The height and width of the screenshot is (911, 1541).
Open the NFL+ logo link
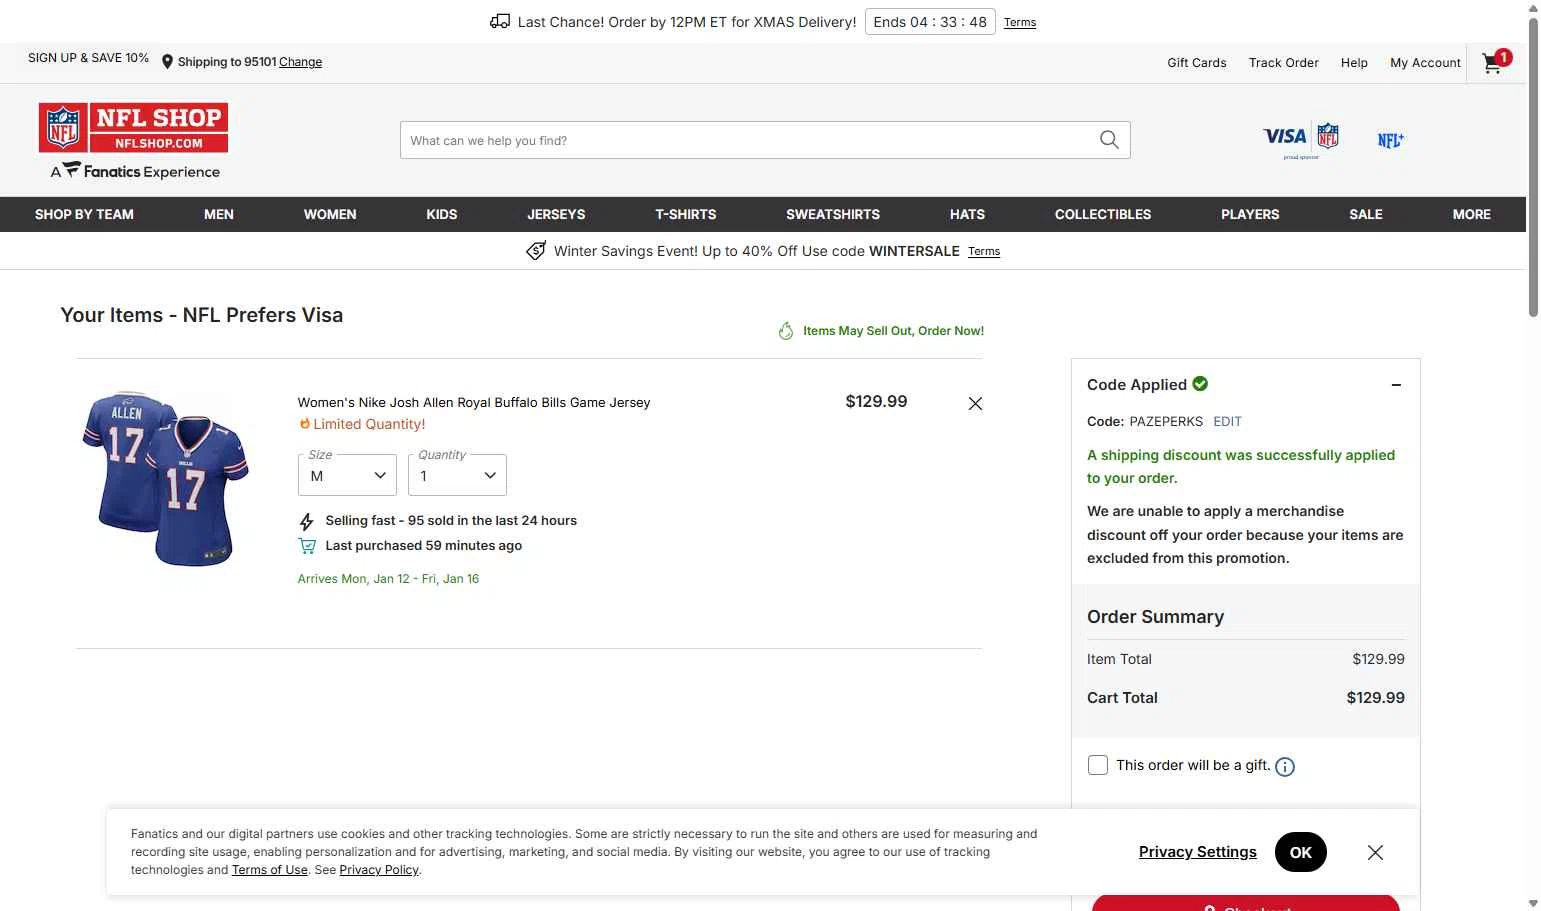(1390, 140)
